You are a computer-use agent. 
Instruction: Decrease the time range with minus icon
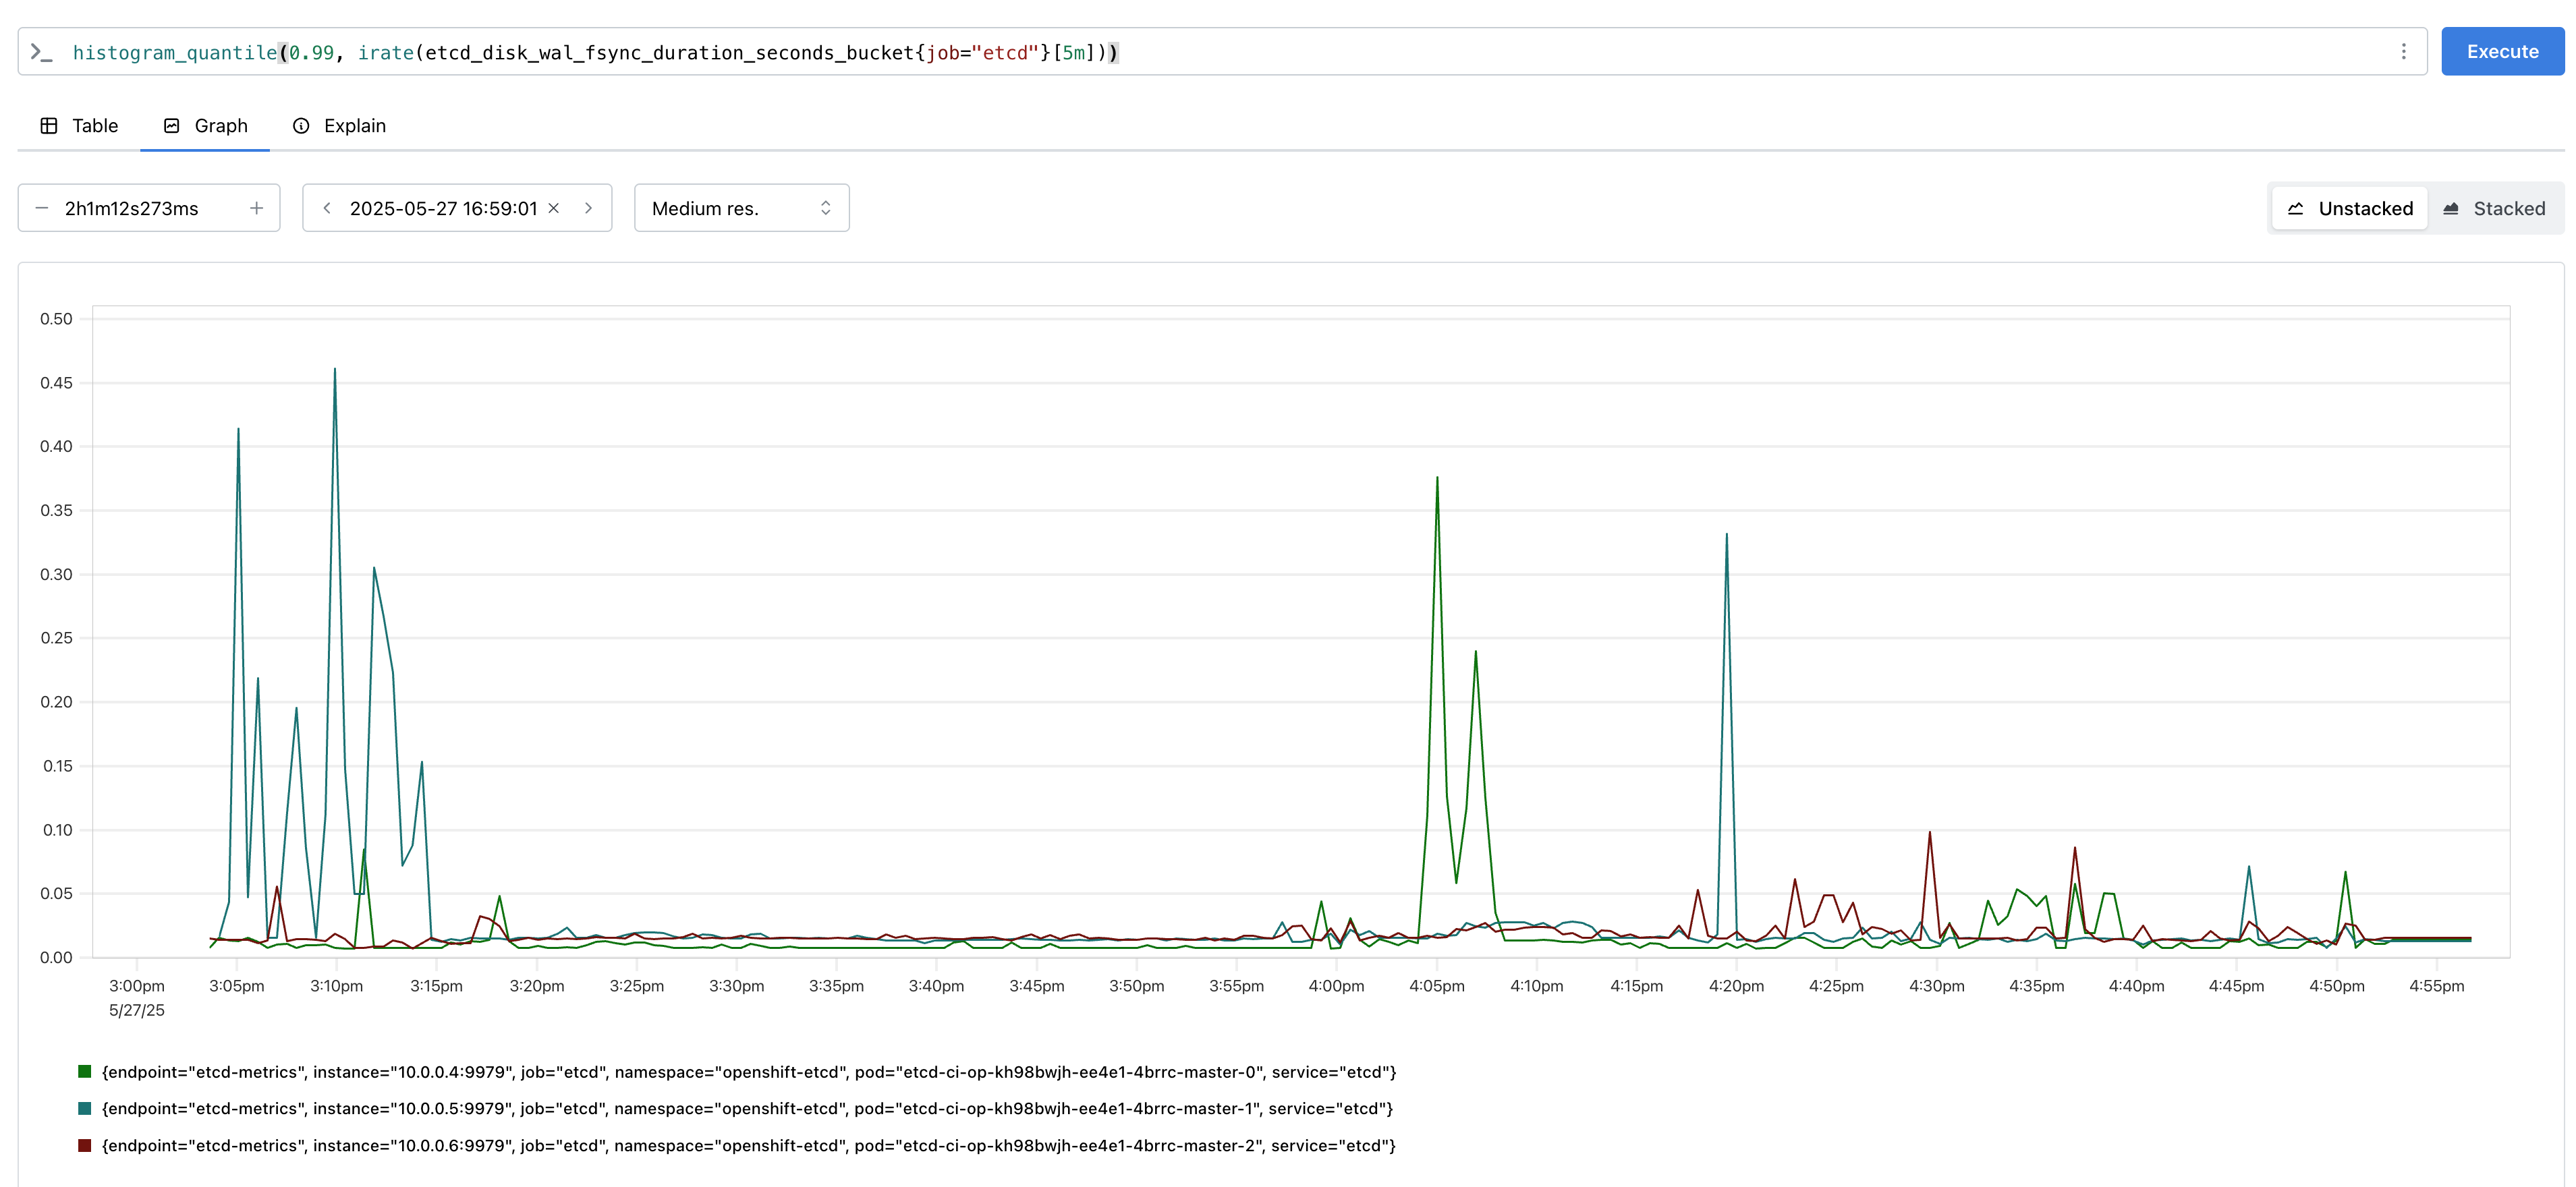click(x=42, y=208)
